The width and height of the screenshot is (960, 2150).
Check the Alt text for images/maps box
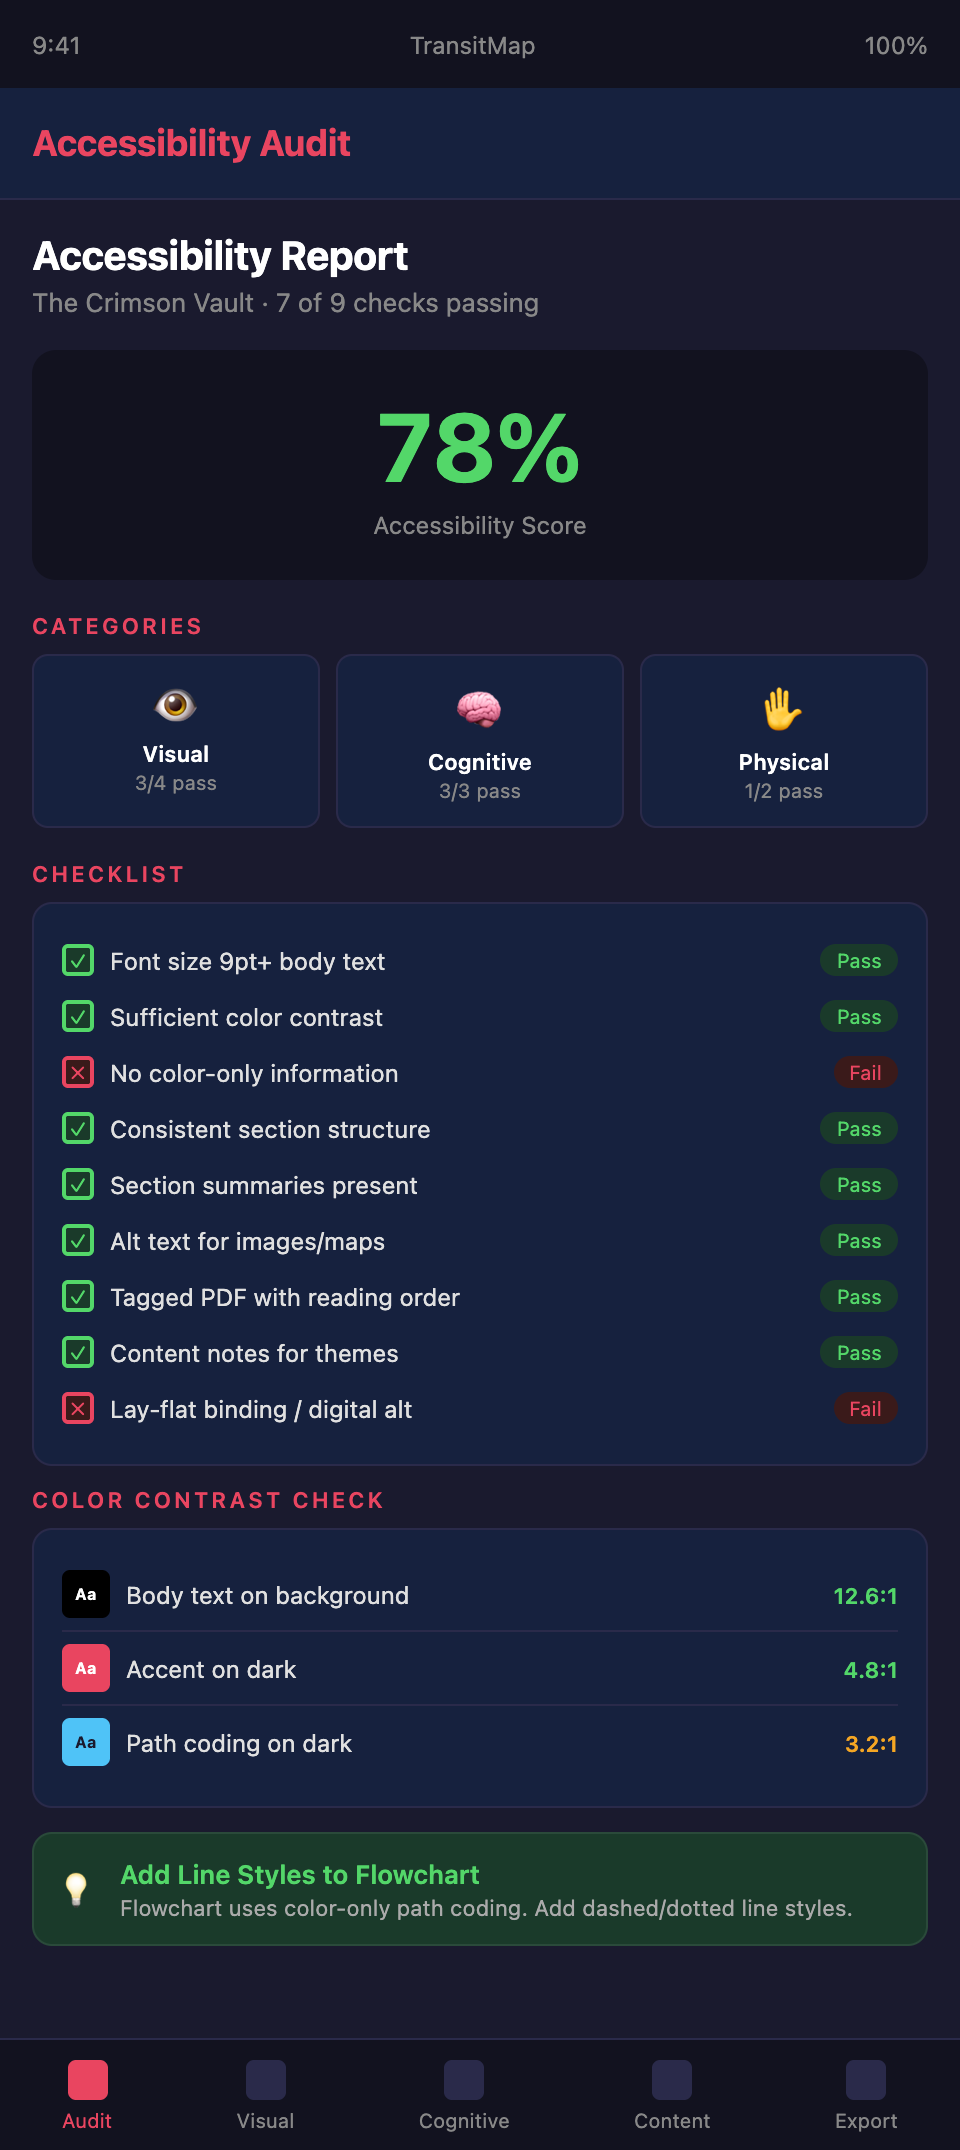tap(78, 1241)
